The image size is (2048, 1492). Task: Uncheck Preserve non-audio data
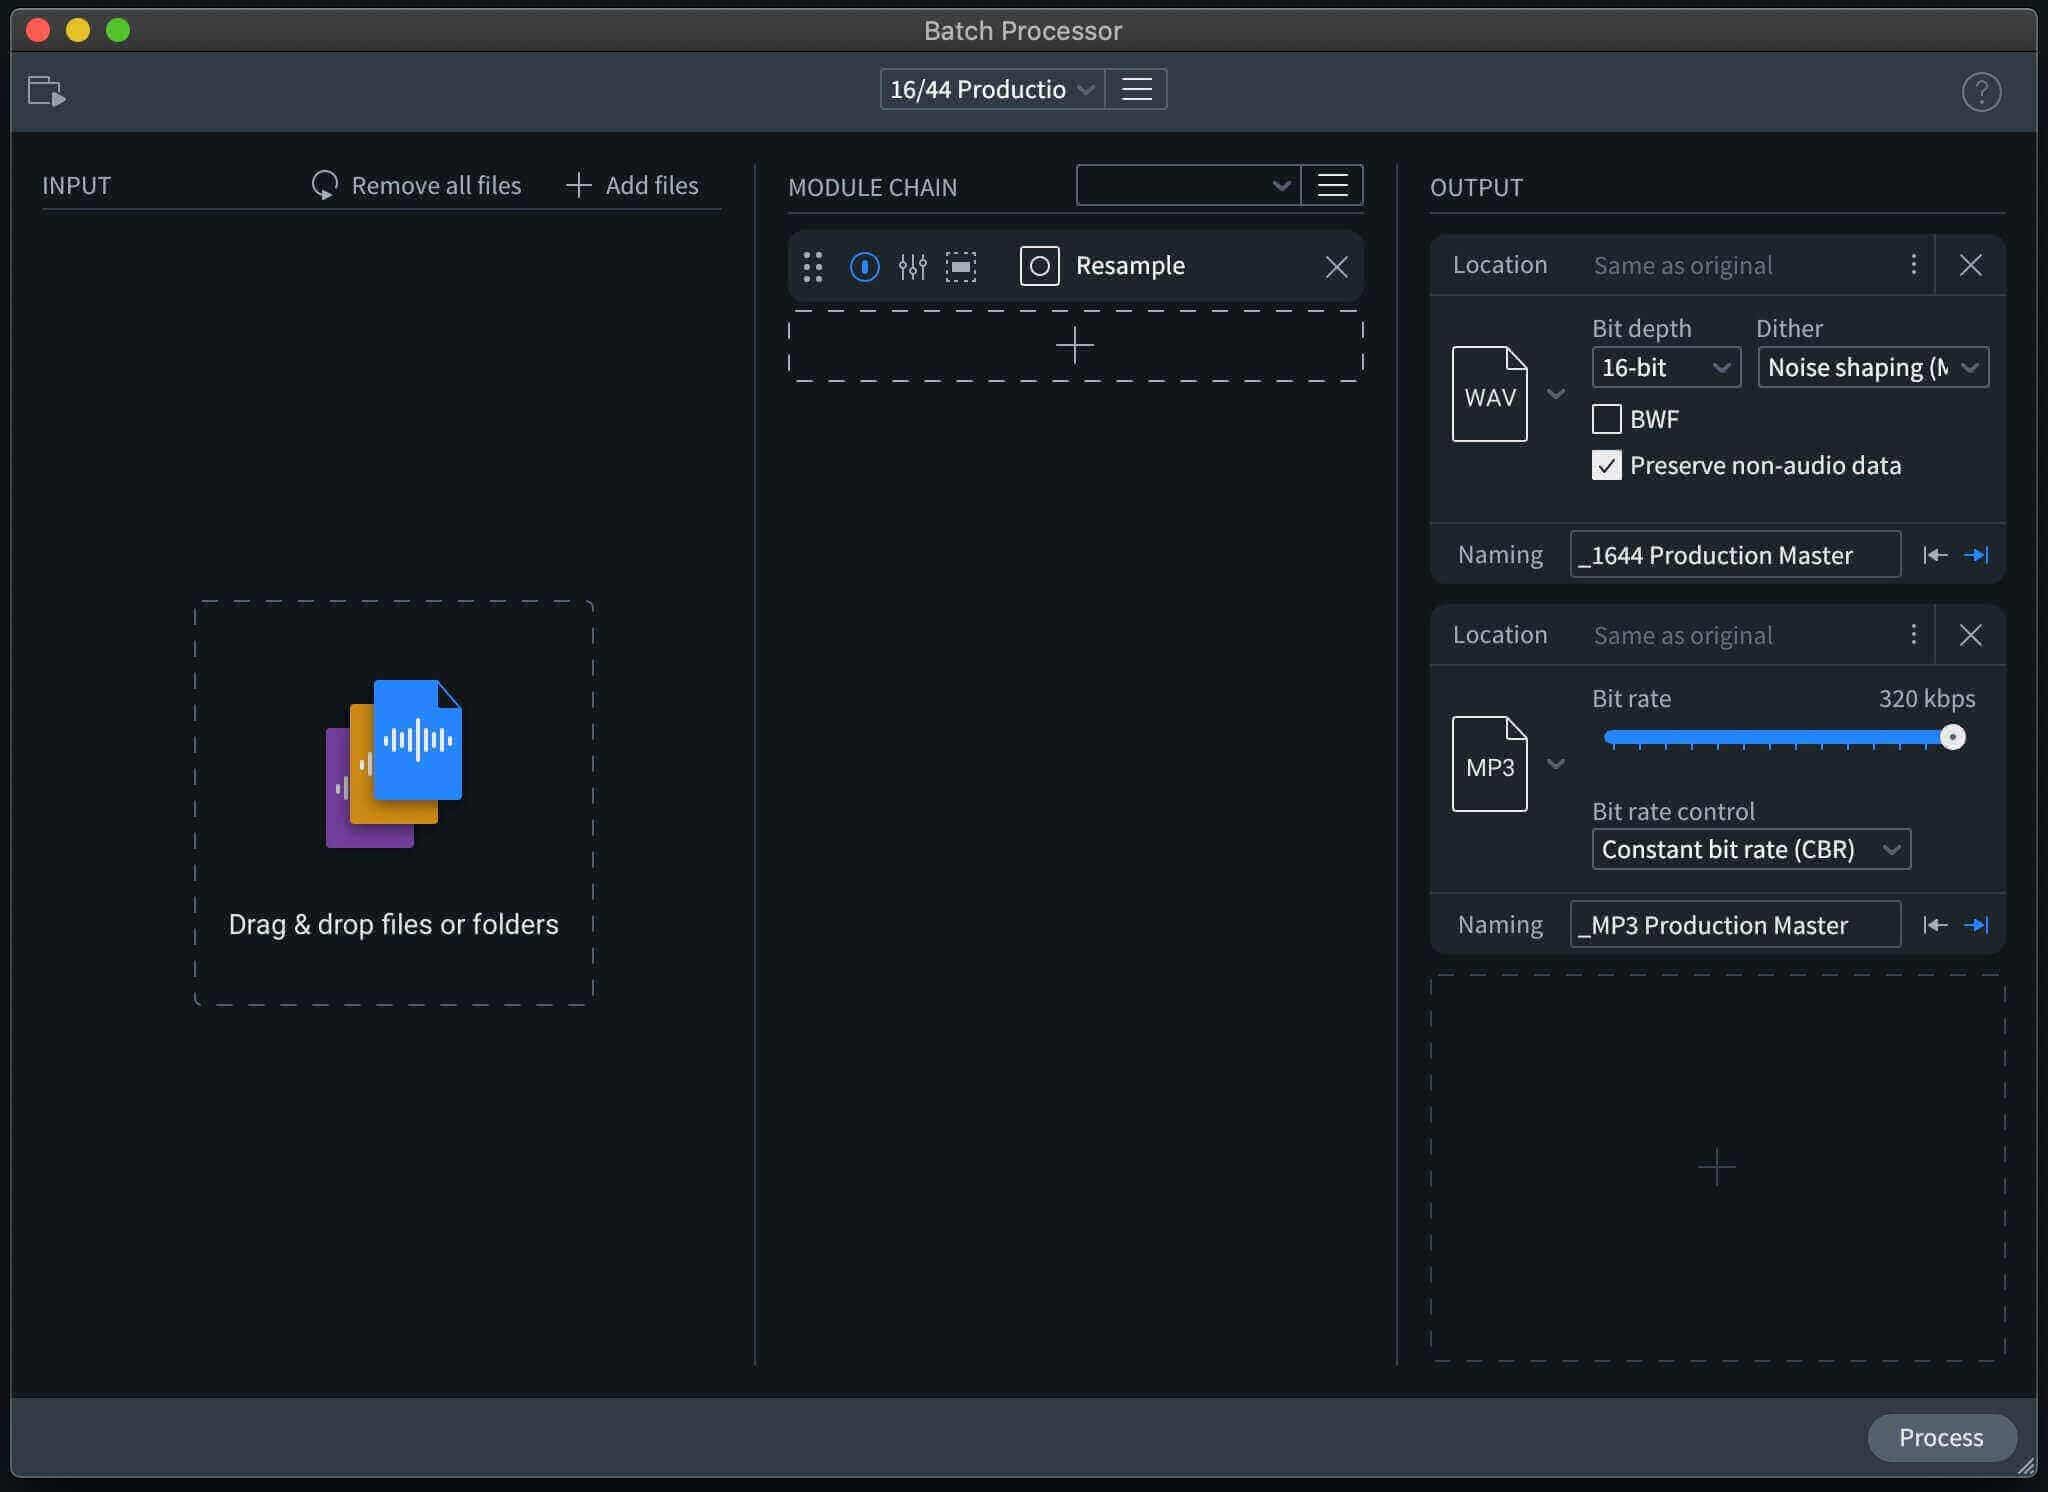coord(1606,465)
